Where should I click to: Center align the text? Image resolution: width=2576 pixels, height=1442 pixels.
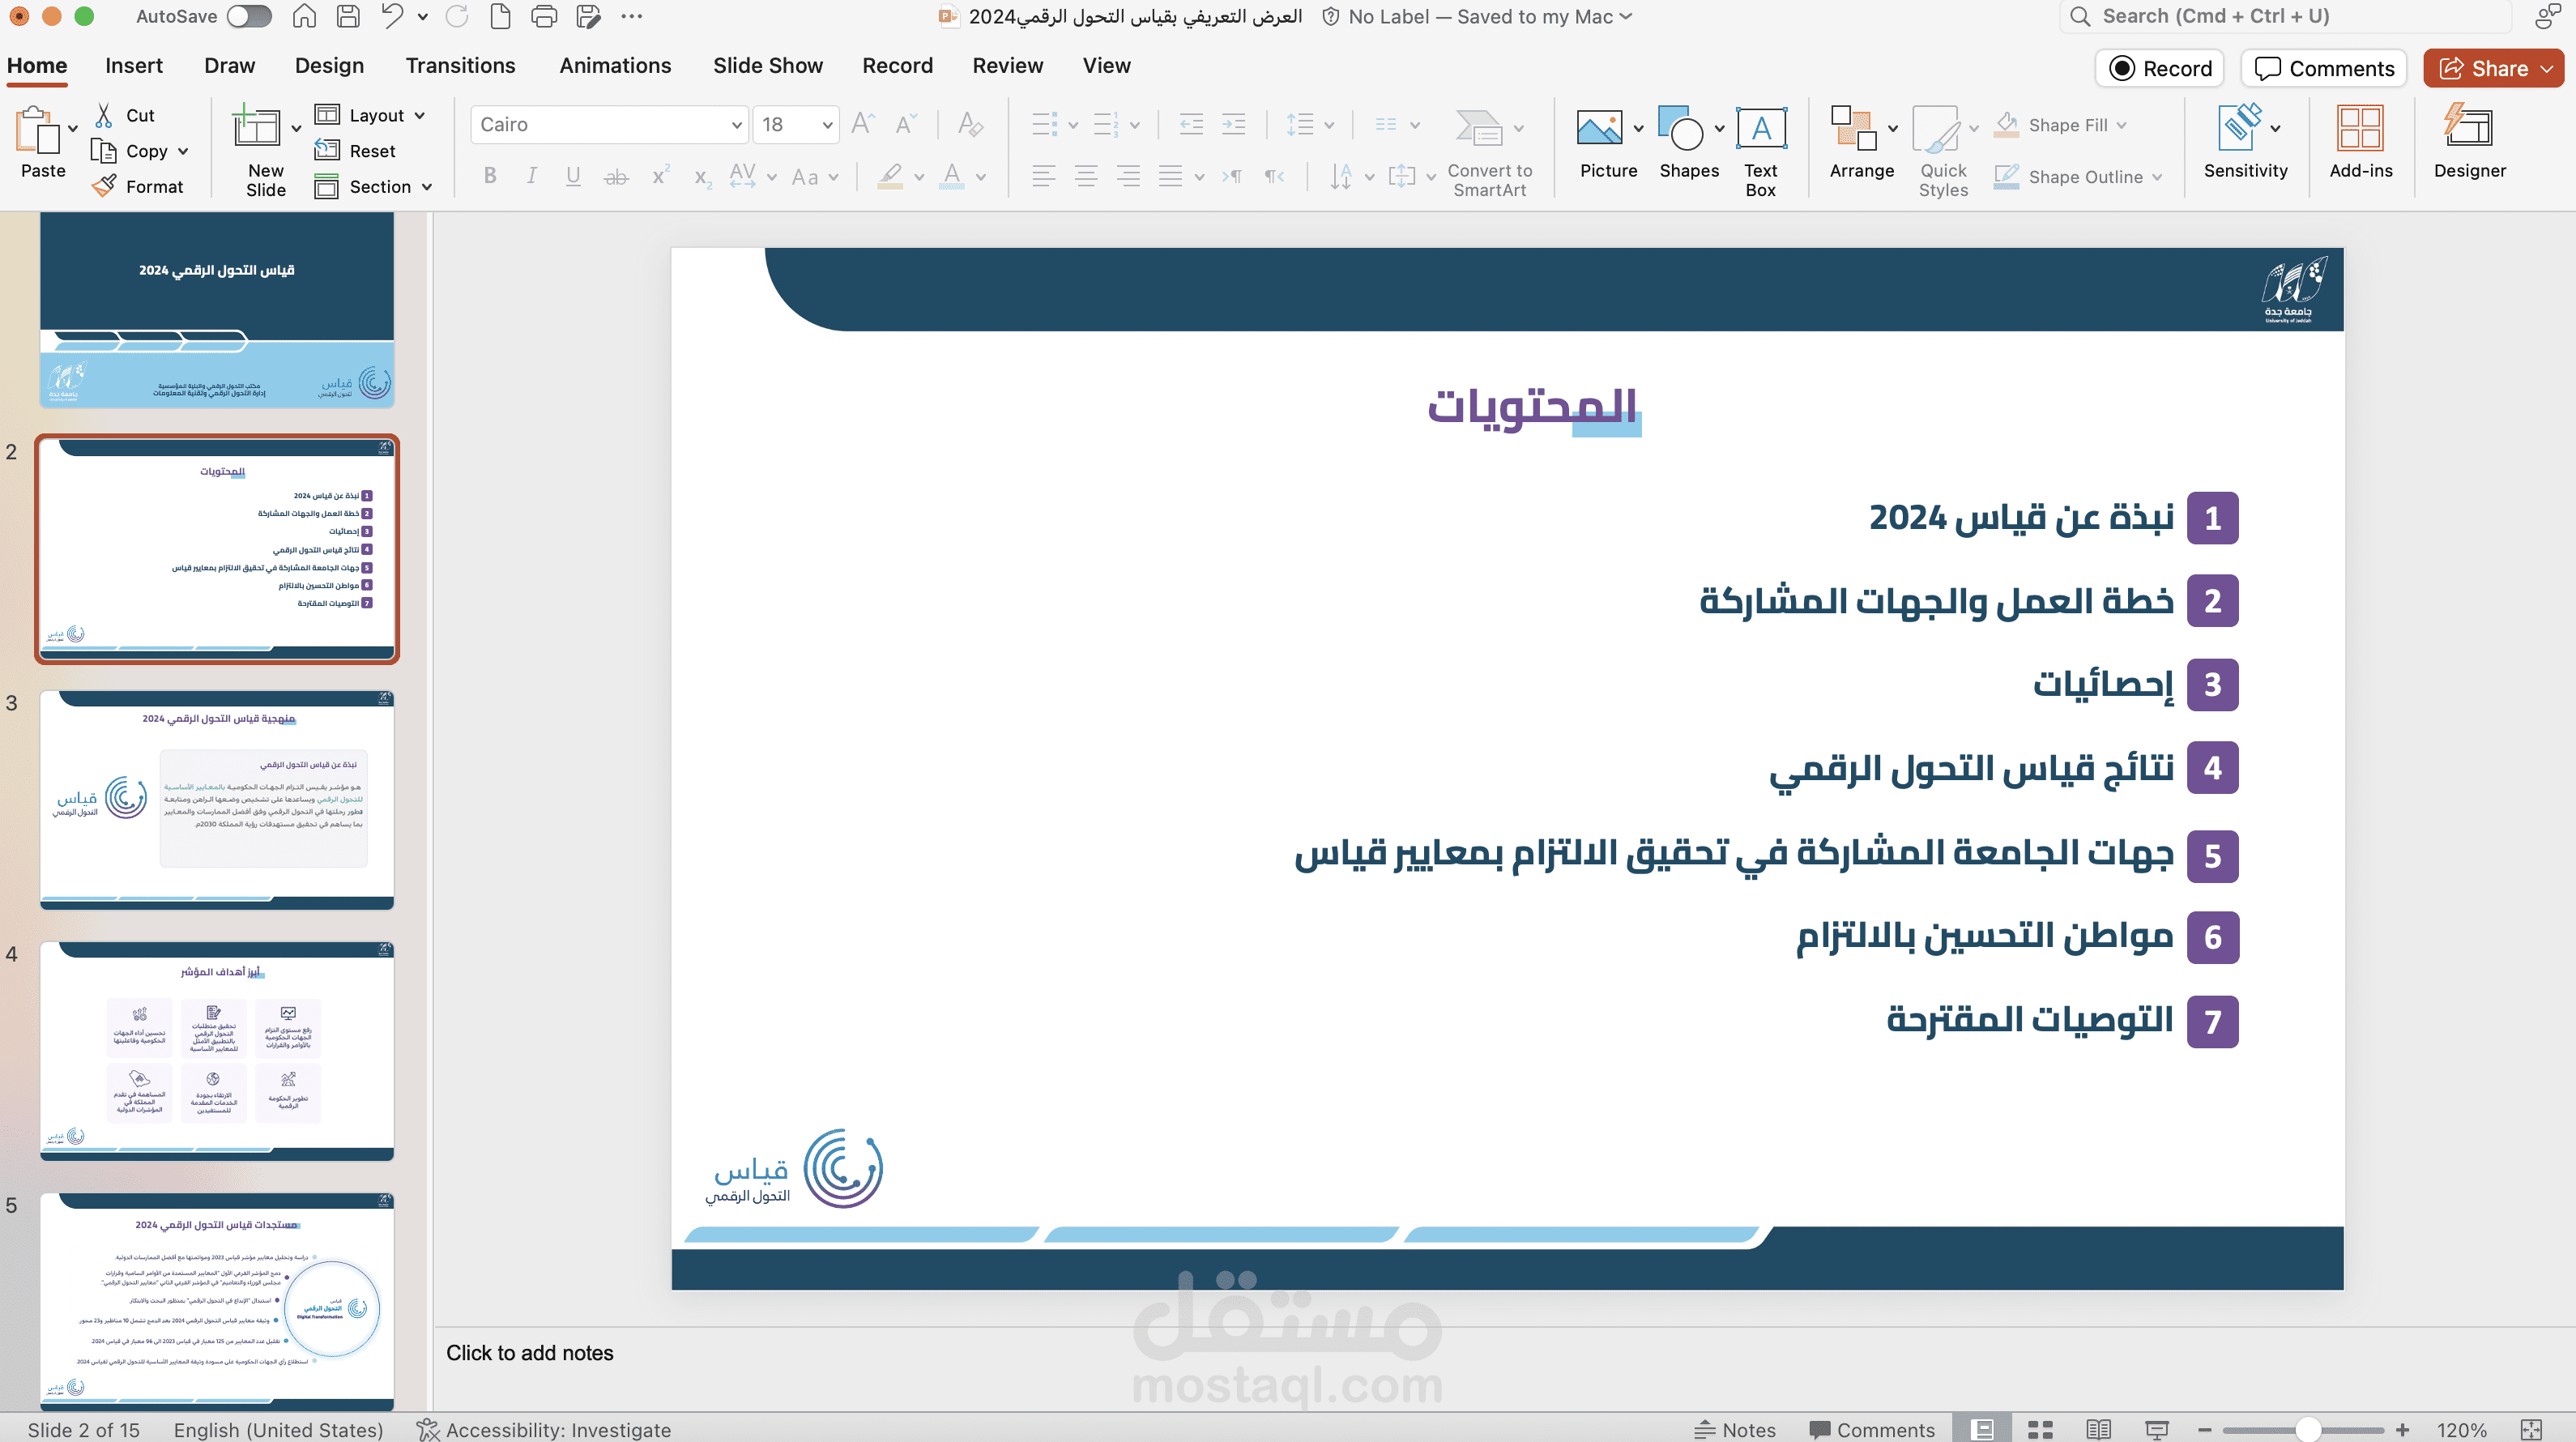click(x=1086, y=177)
